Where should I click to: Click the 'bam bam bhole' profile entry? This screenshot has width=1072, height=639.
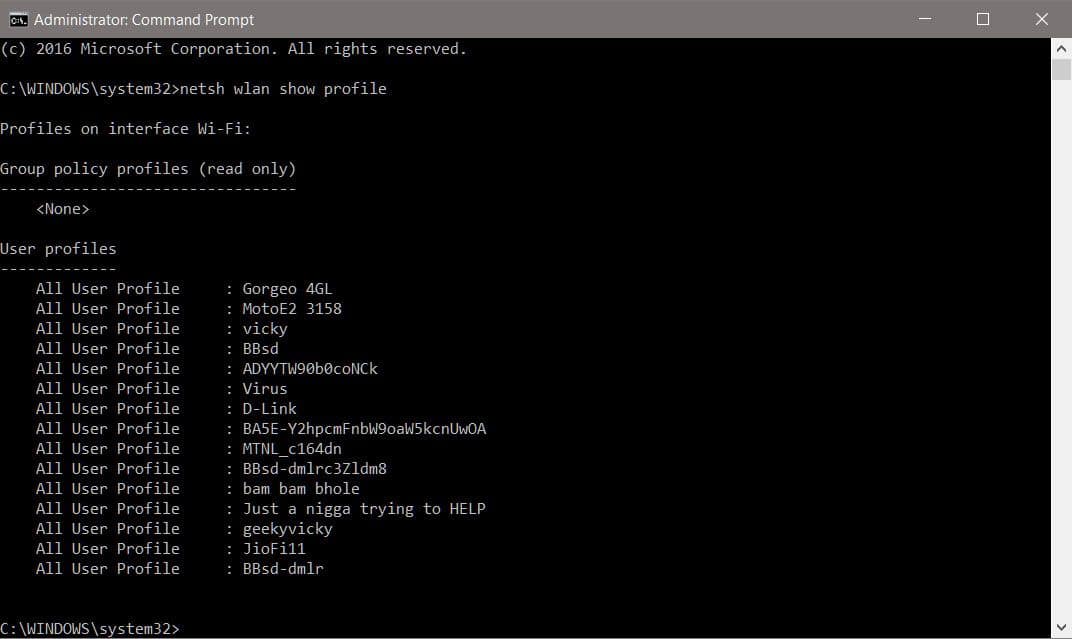[302, 488]
